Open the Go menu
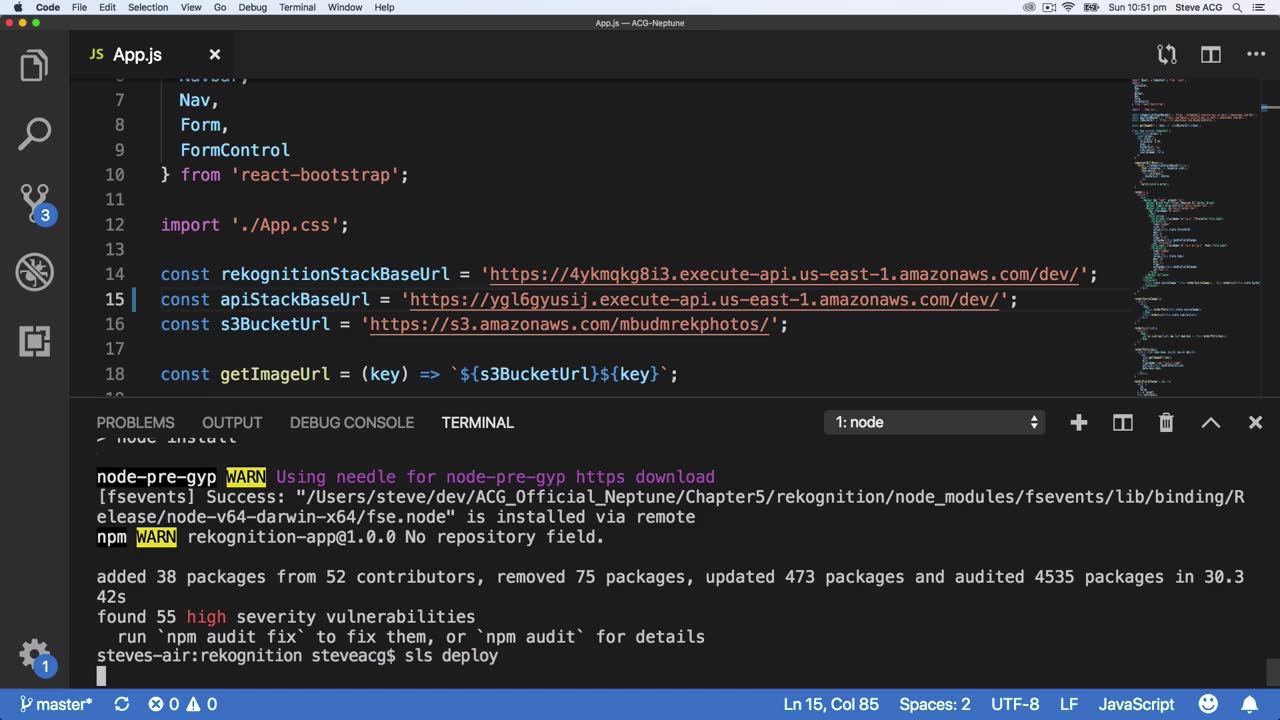Screen dimensions: 1280x720 pyautogui.click(x=220, y=7)
